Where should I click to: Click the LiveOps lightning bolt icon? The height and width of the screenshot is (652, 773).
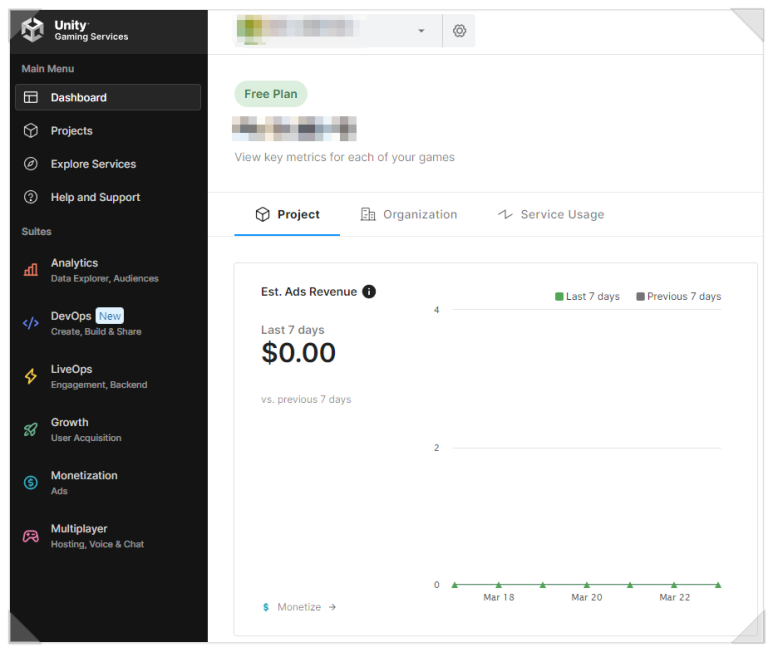[31, 377]
